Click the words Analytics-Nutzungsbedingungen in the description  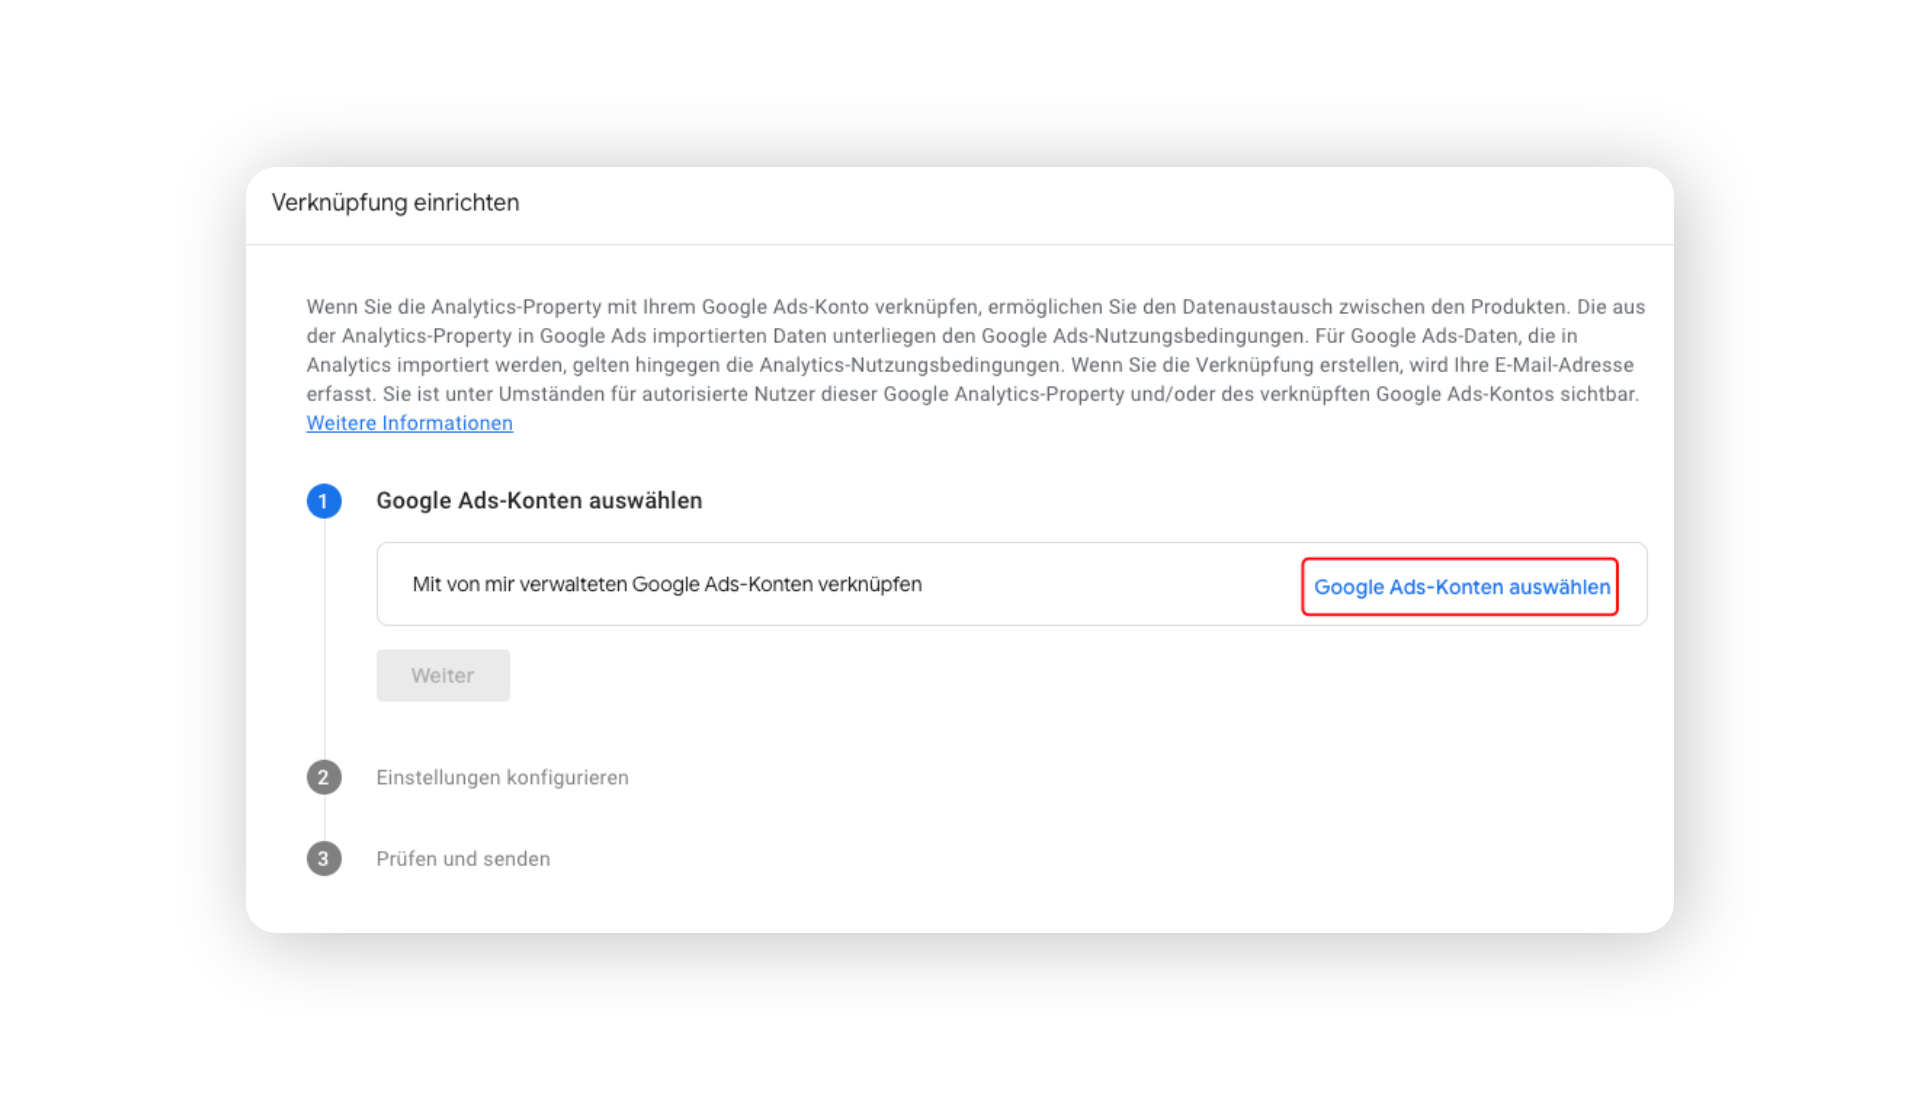909,365
